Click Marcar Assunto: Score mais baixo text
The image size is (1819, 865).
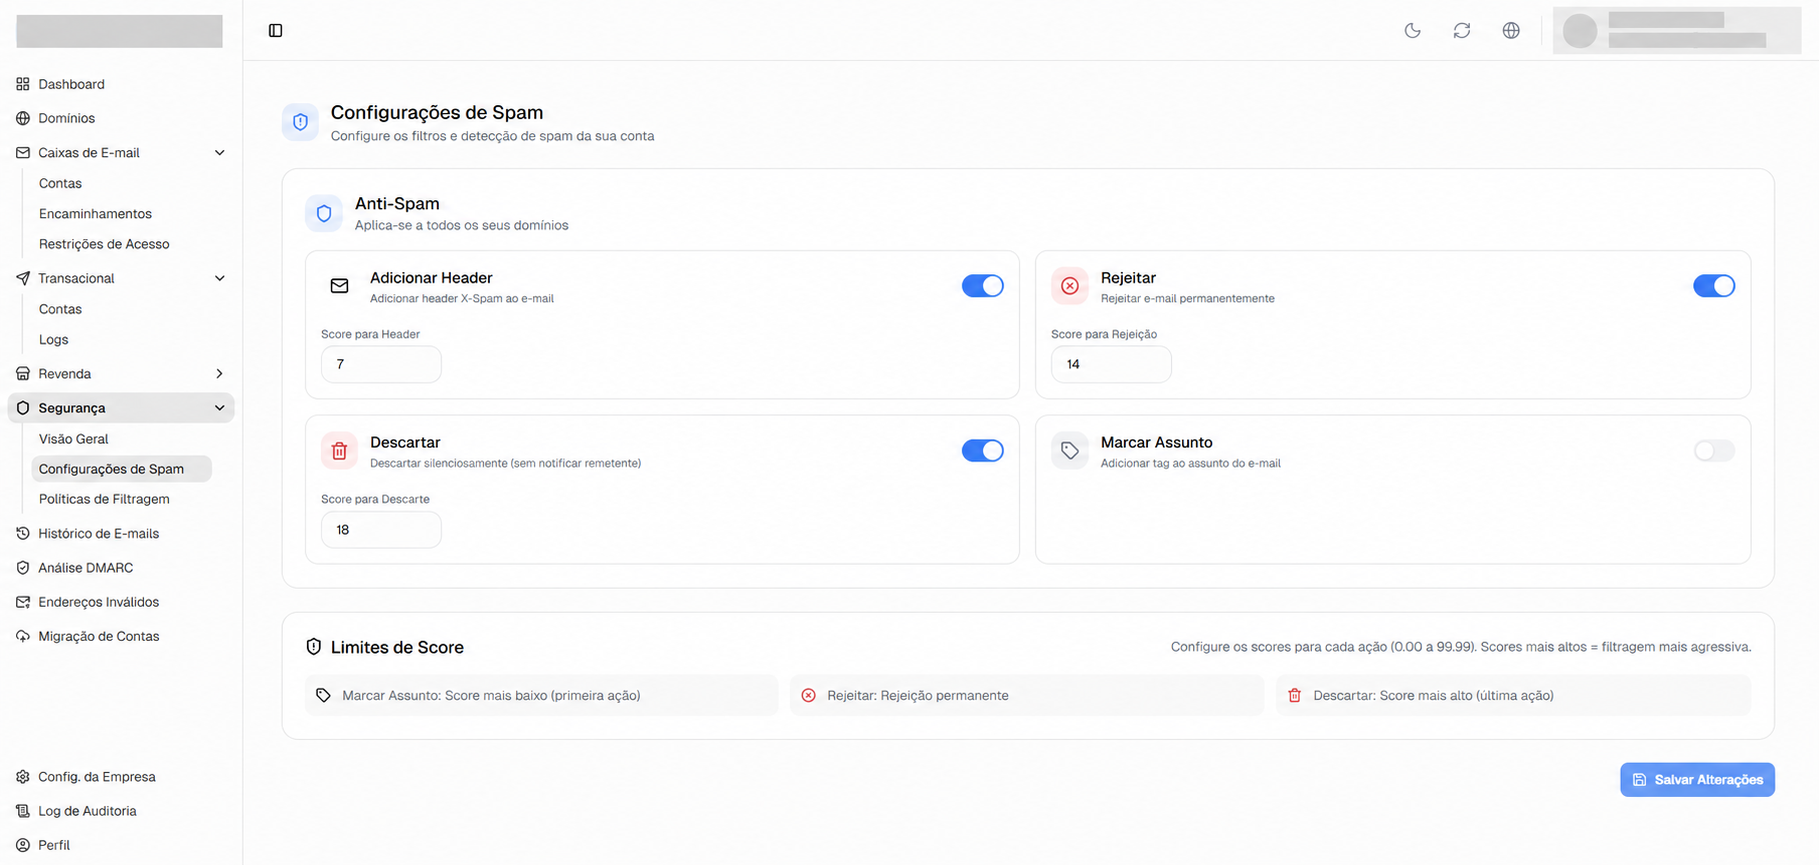coord(491,696)
